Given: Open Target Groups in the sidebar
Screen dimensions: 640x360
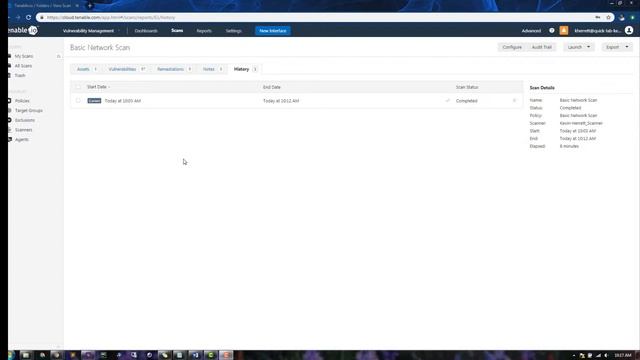Looking at the screenshot, I should (x=29, y=110).
